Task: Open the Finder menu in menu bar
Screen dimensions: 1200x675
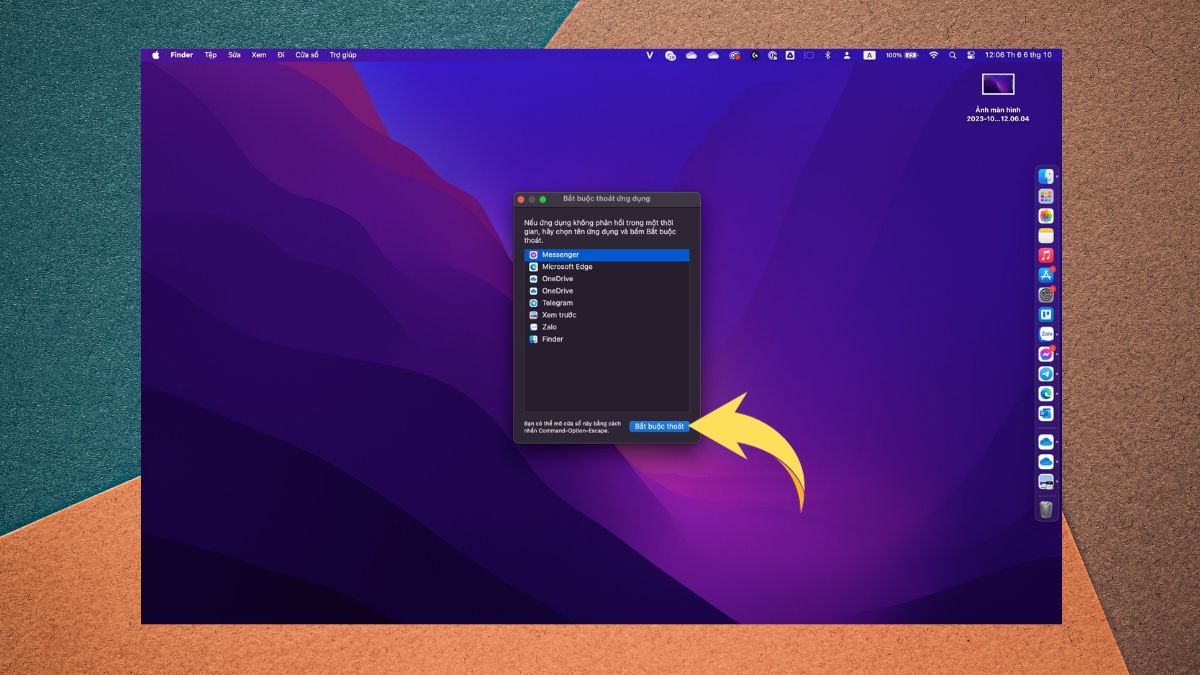Action: [181, 55]
